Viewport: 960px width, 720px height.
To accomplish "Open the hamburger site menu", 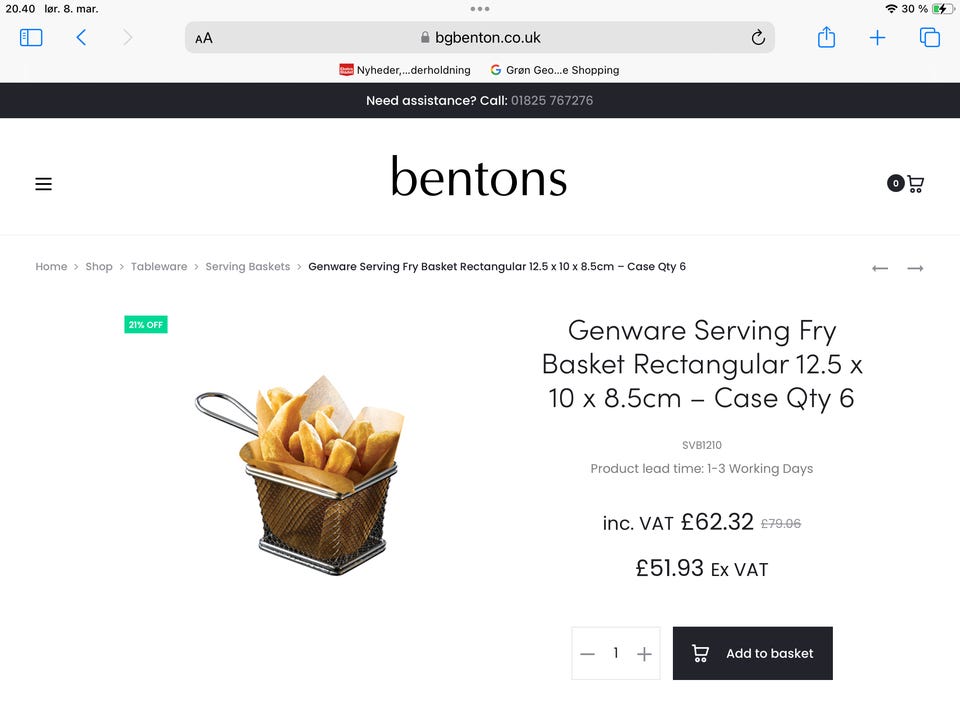I will pyautogui.click(x=43, y=184).
